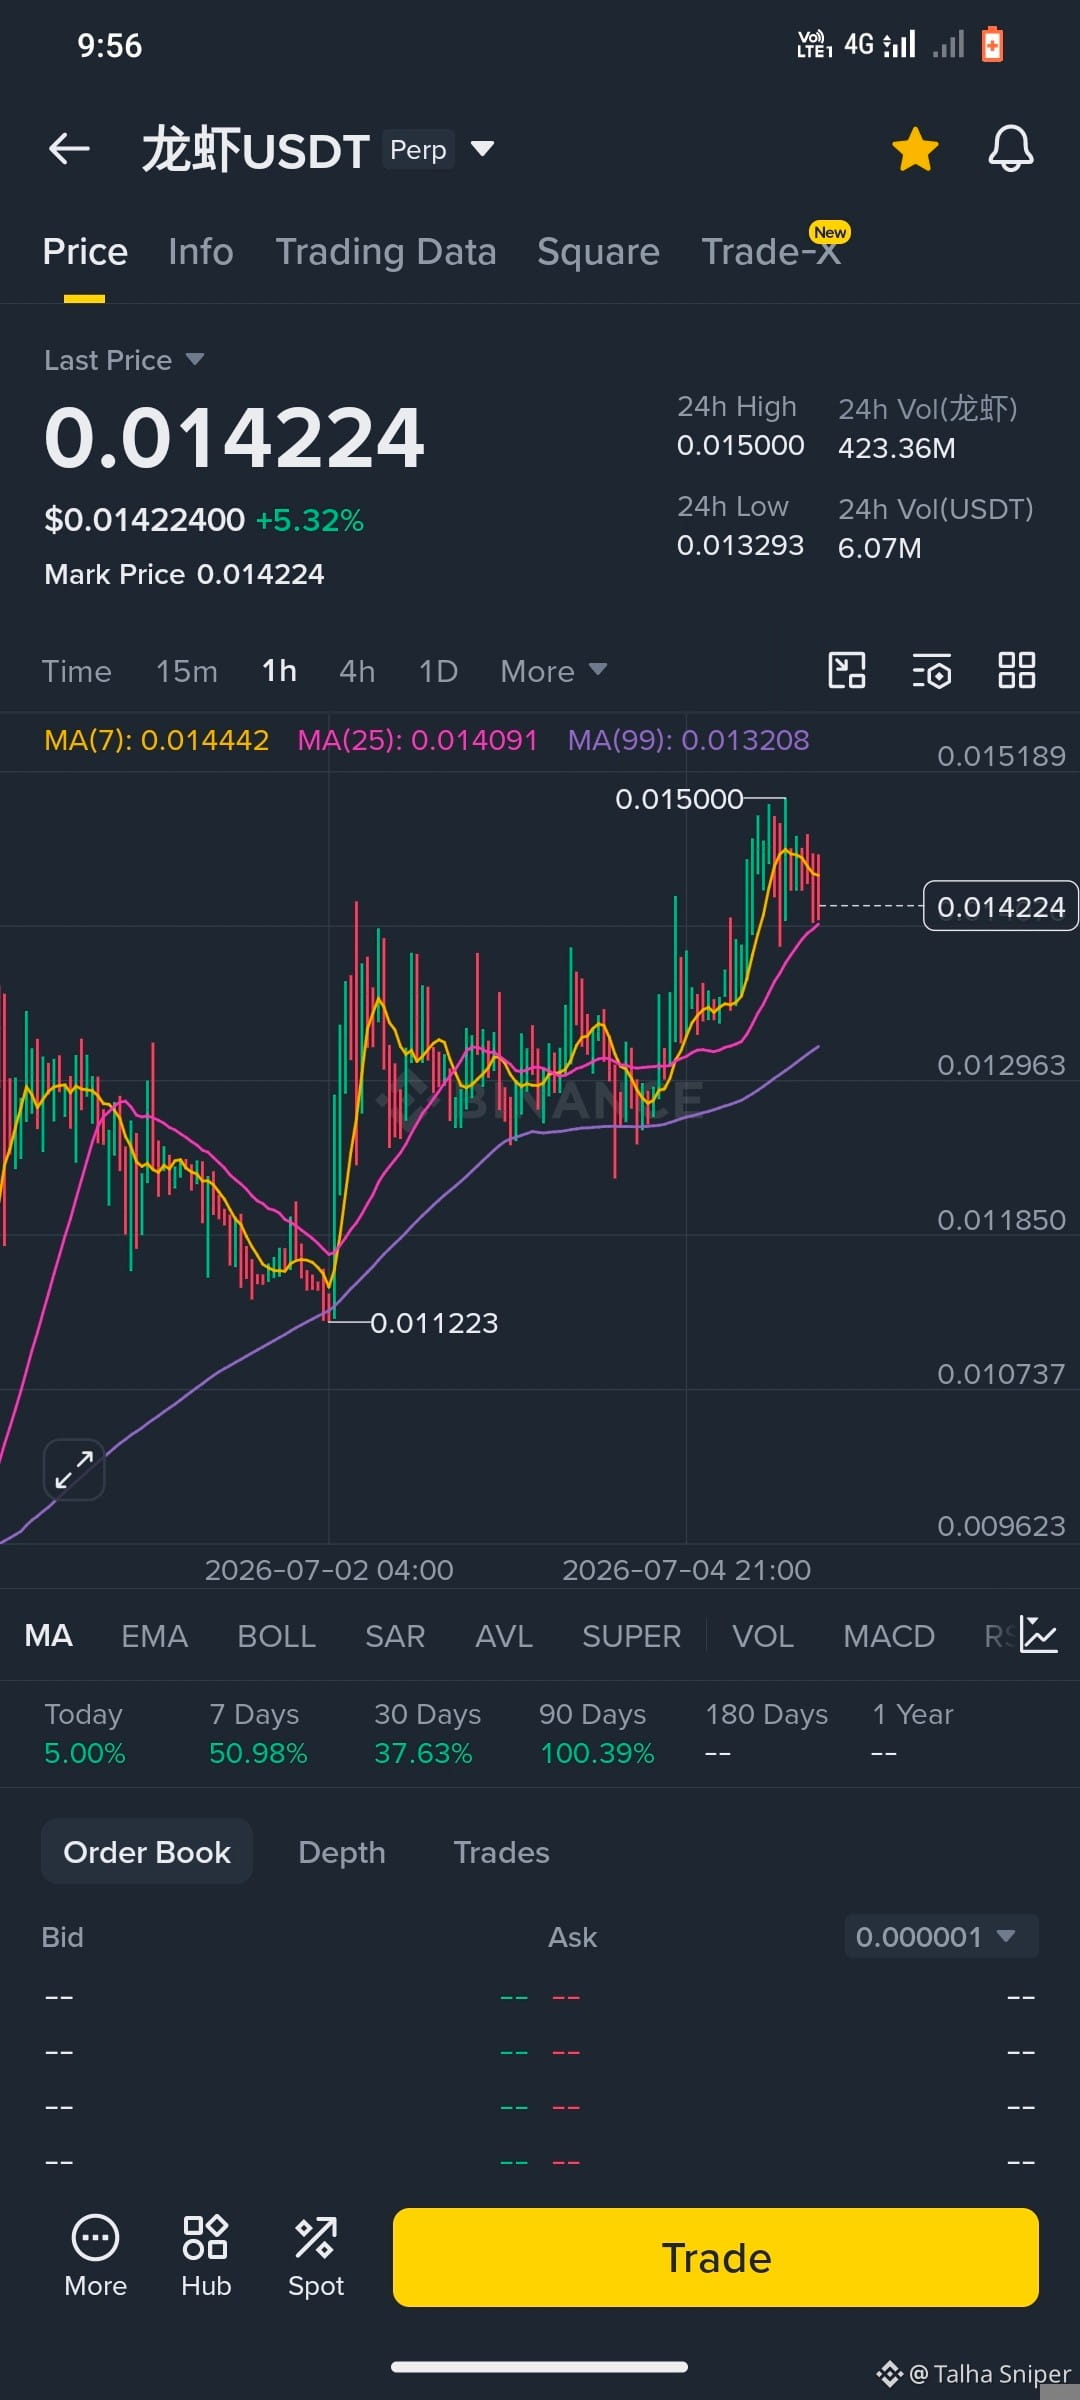Tap the 24h High value 0.015000
This screenshot has width=1080, height=2400.
741,446
